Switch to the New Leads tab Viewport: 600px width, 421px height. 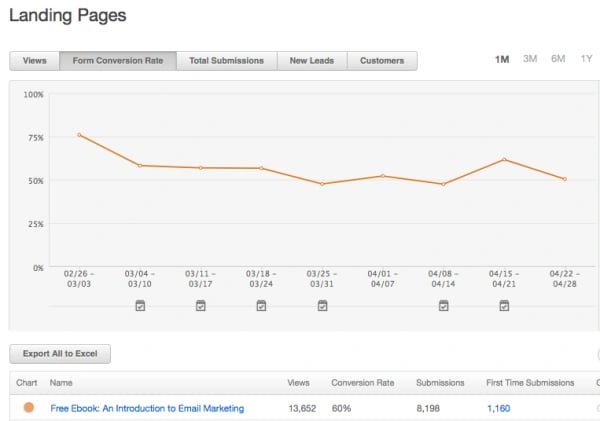click(312, 61)
